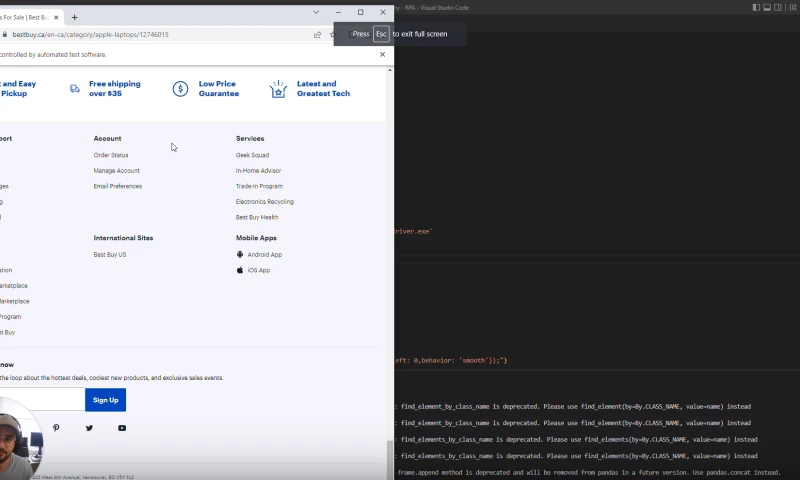Click the Latest and Greatest Tech icon

click(278, 89)
